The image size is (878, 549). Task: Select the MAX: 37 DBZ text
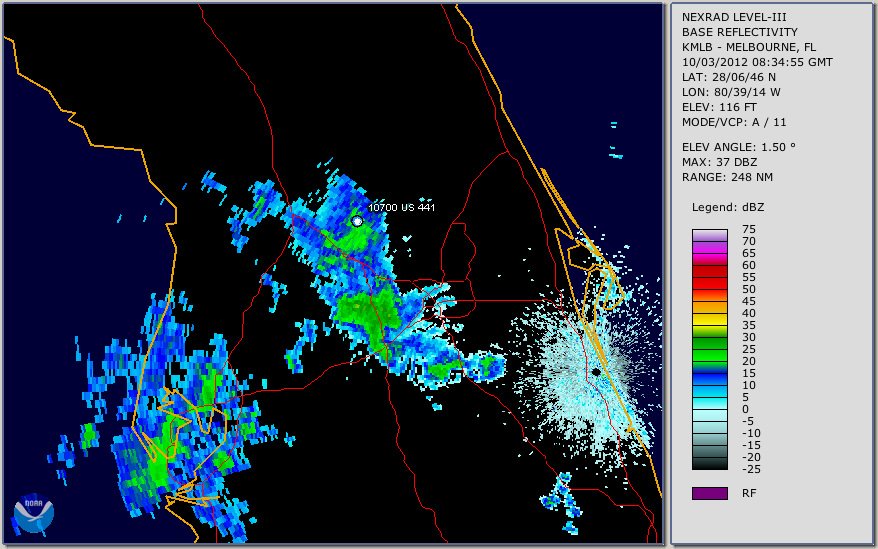click(720, 162)
